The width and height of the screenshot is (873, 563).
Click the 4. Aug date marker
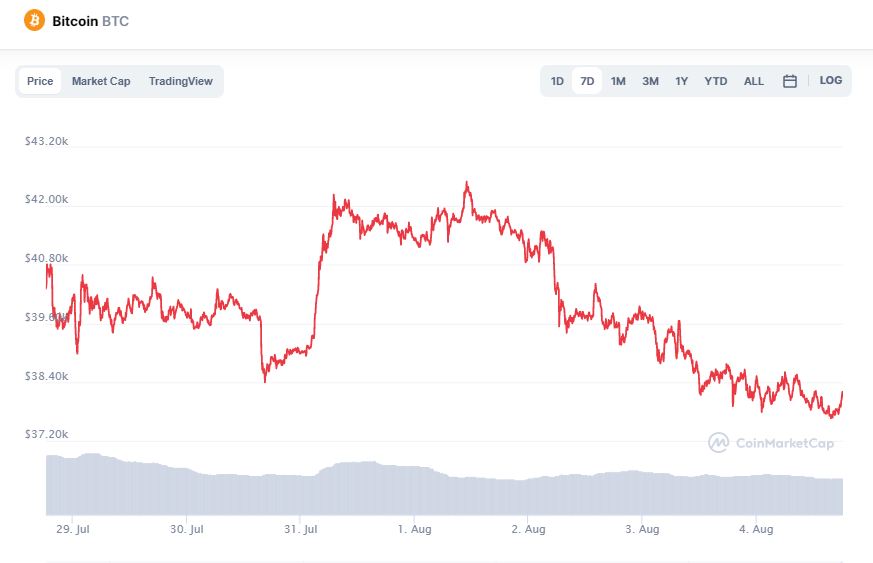(x=755, y=529)
